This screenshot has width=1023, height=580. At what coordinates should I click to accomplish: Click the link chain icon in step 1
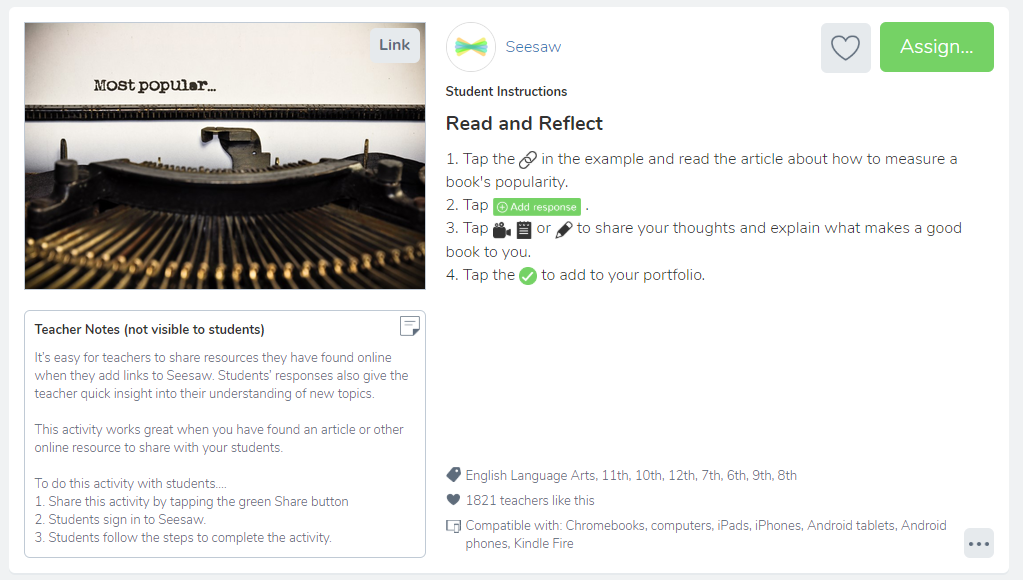[x=528, y=160]
